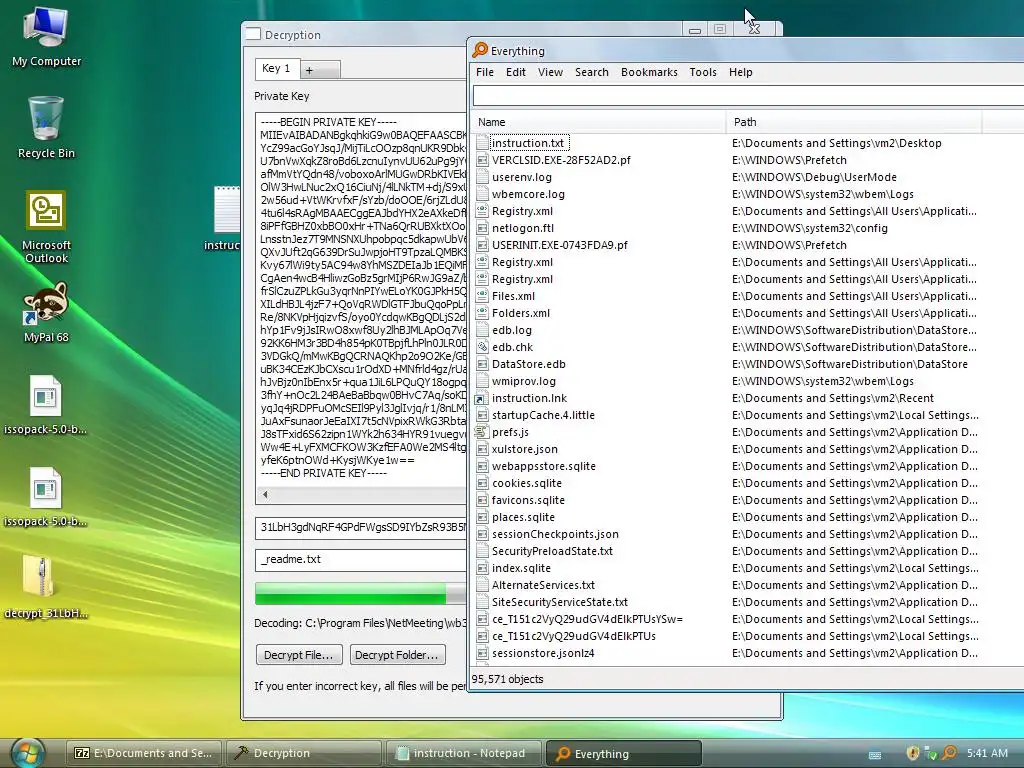
Task: Click the DataStore.edb file icon
Action: coord(482,364)
